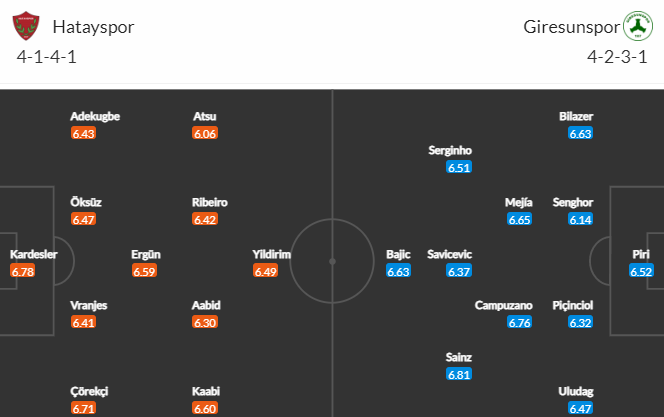Click the Giresunspor club crest icon

tap(638, 26)
